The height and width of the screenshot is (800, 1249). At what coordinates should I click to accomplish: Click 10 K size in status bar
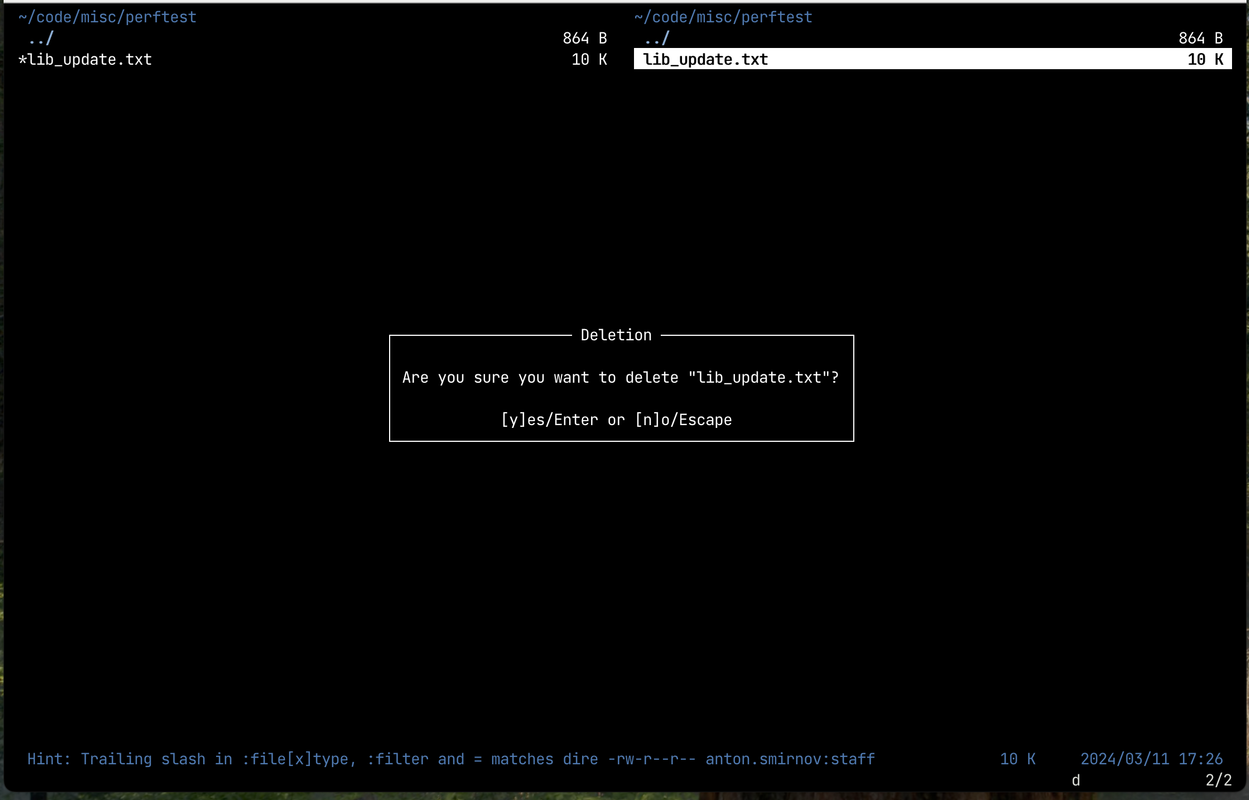pos(1018,759)
